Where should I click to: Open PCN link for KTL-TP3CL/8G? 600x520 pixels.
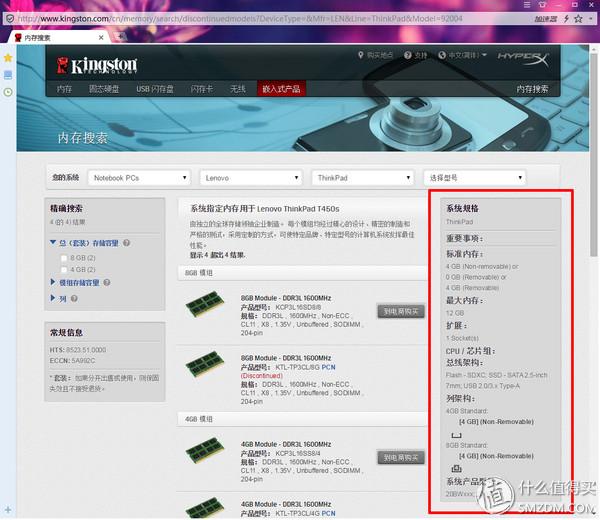[328, 367]
